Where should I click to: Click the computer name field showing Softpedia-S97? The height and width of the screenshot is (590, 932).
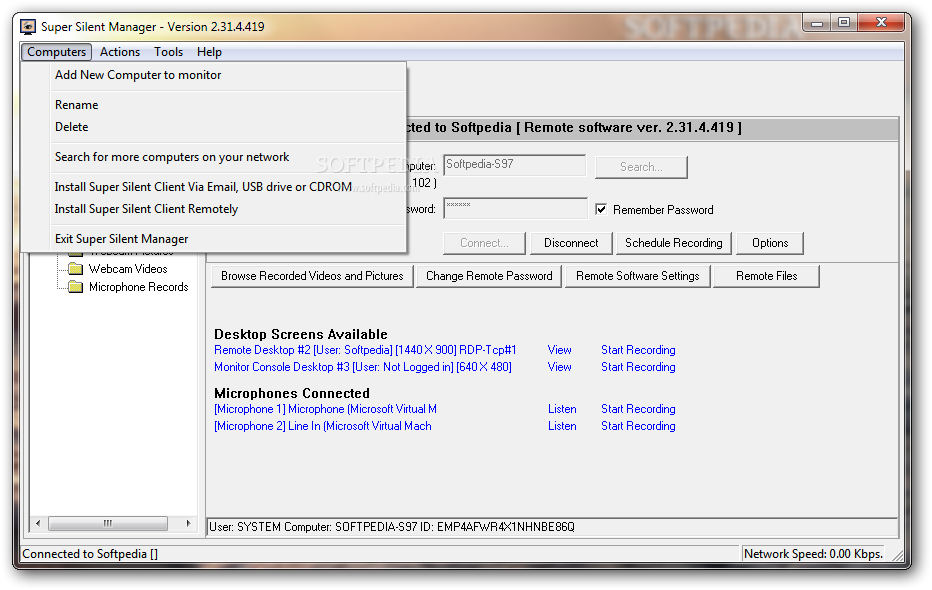[515, 165]
